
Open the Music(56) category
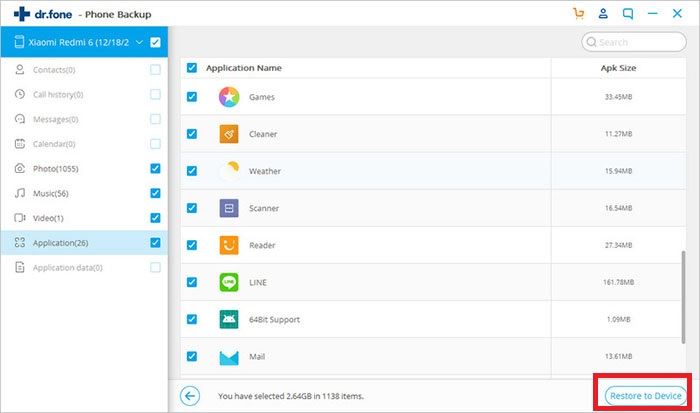[84, 193]
